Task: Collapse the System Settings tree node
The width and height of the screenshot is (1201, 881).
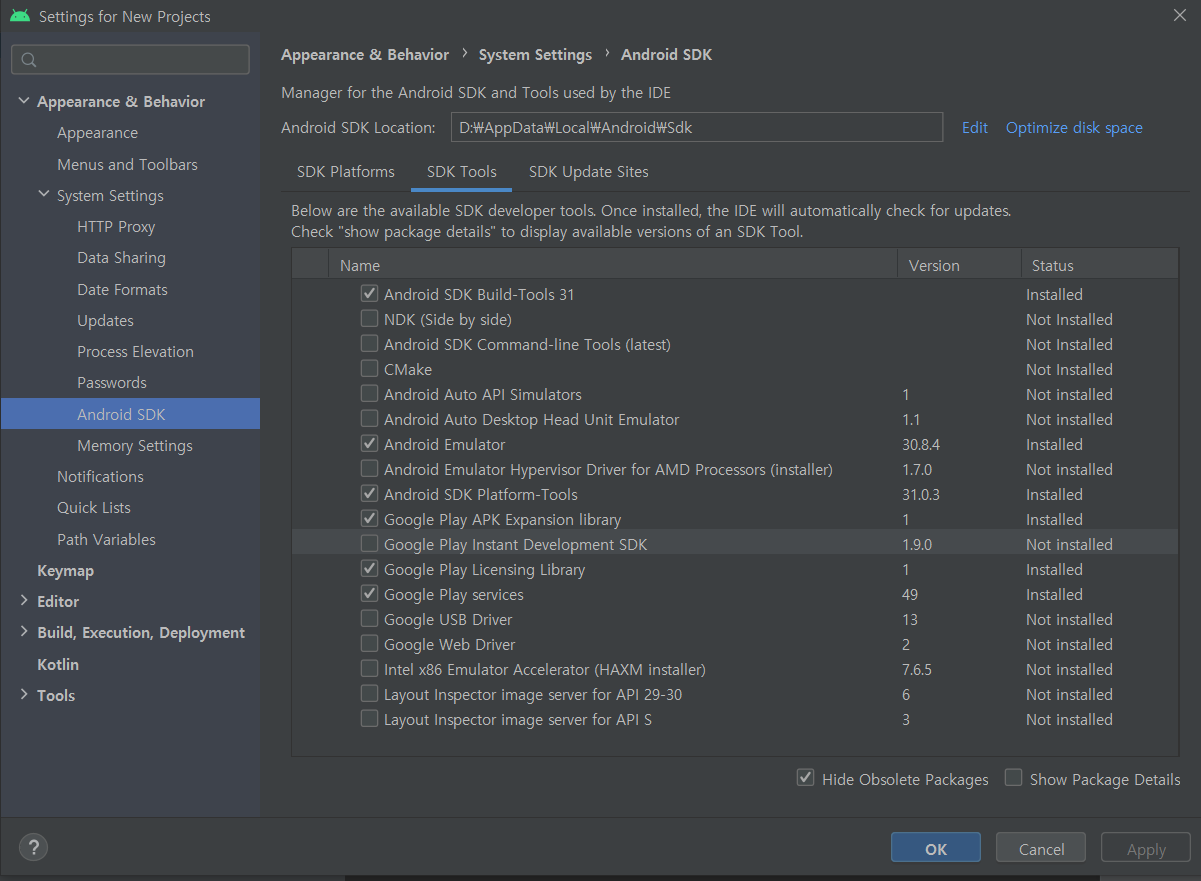Action: [44, 195]
